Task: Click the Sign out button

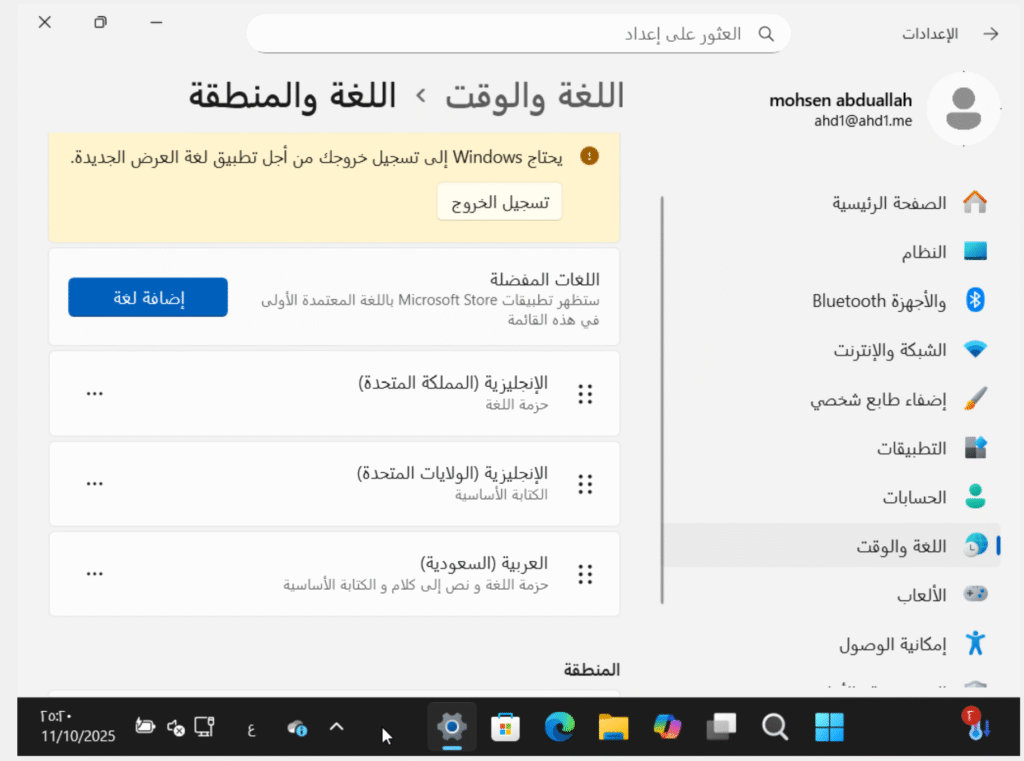Action: tap(499, 202)
